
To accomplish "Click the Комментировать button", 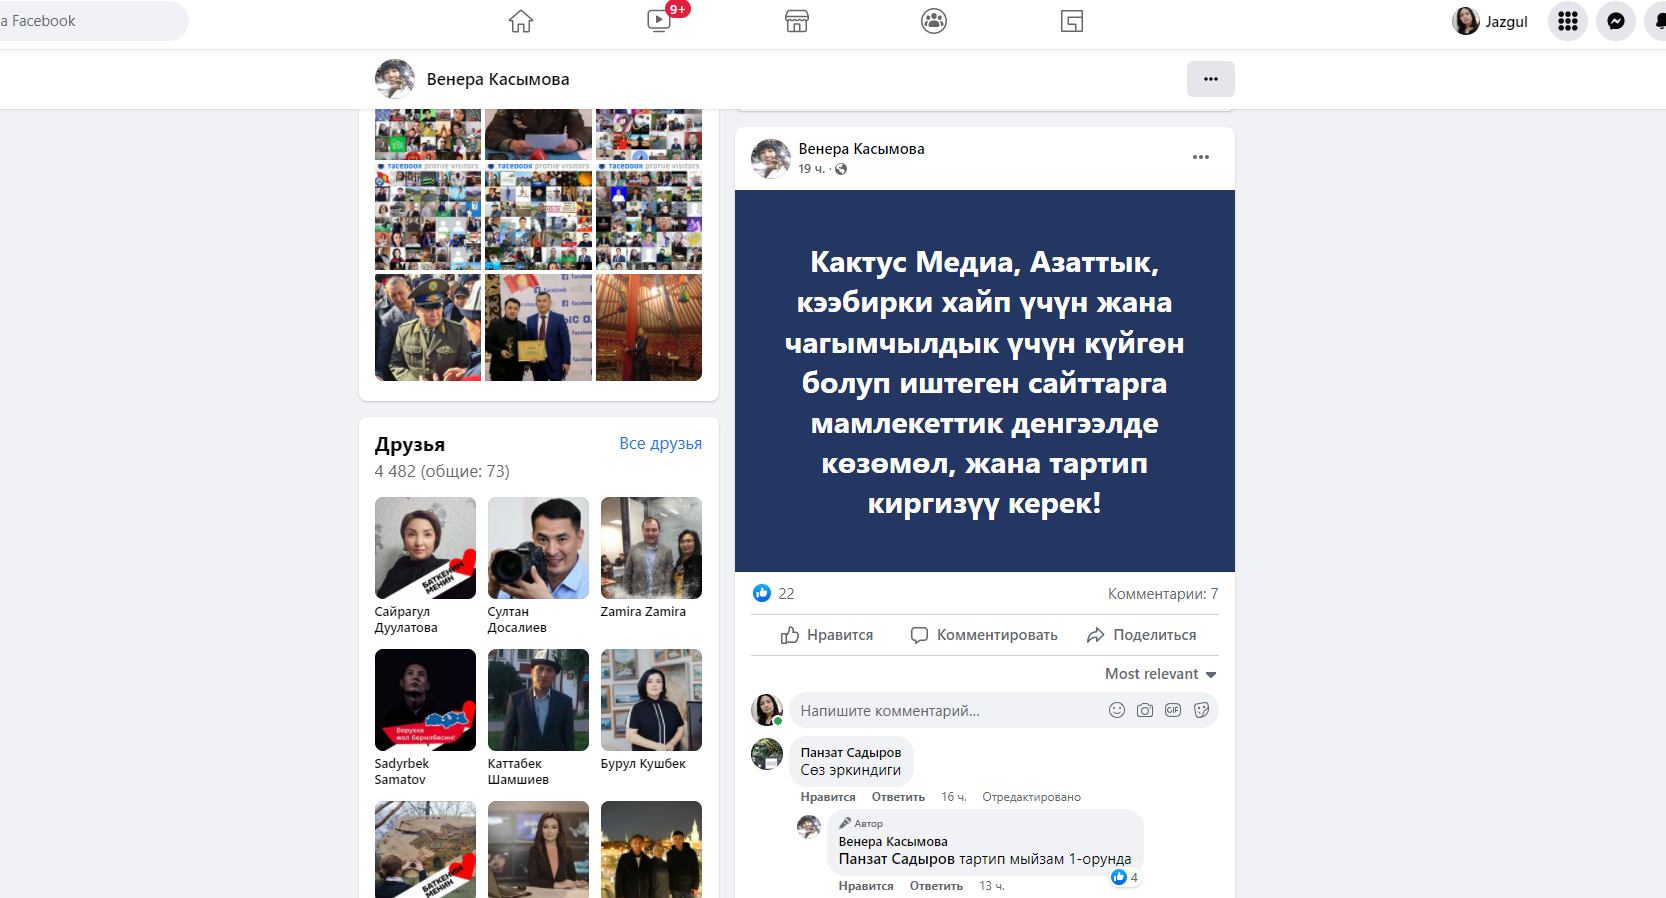I will [984, 635].
